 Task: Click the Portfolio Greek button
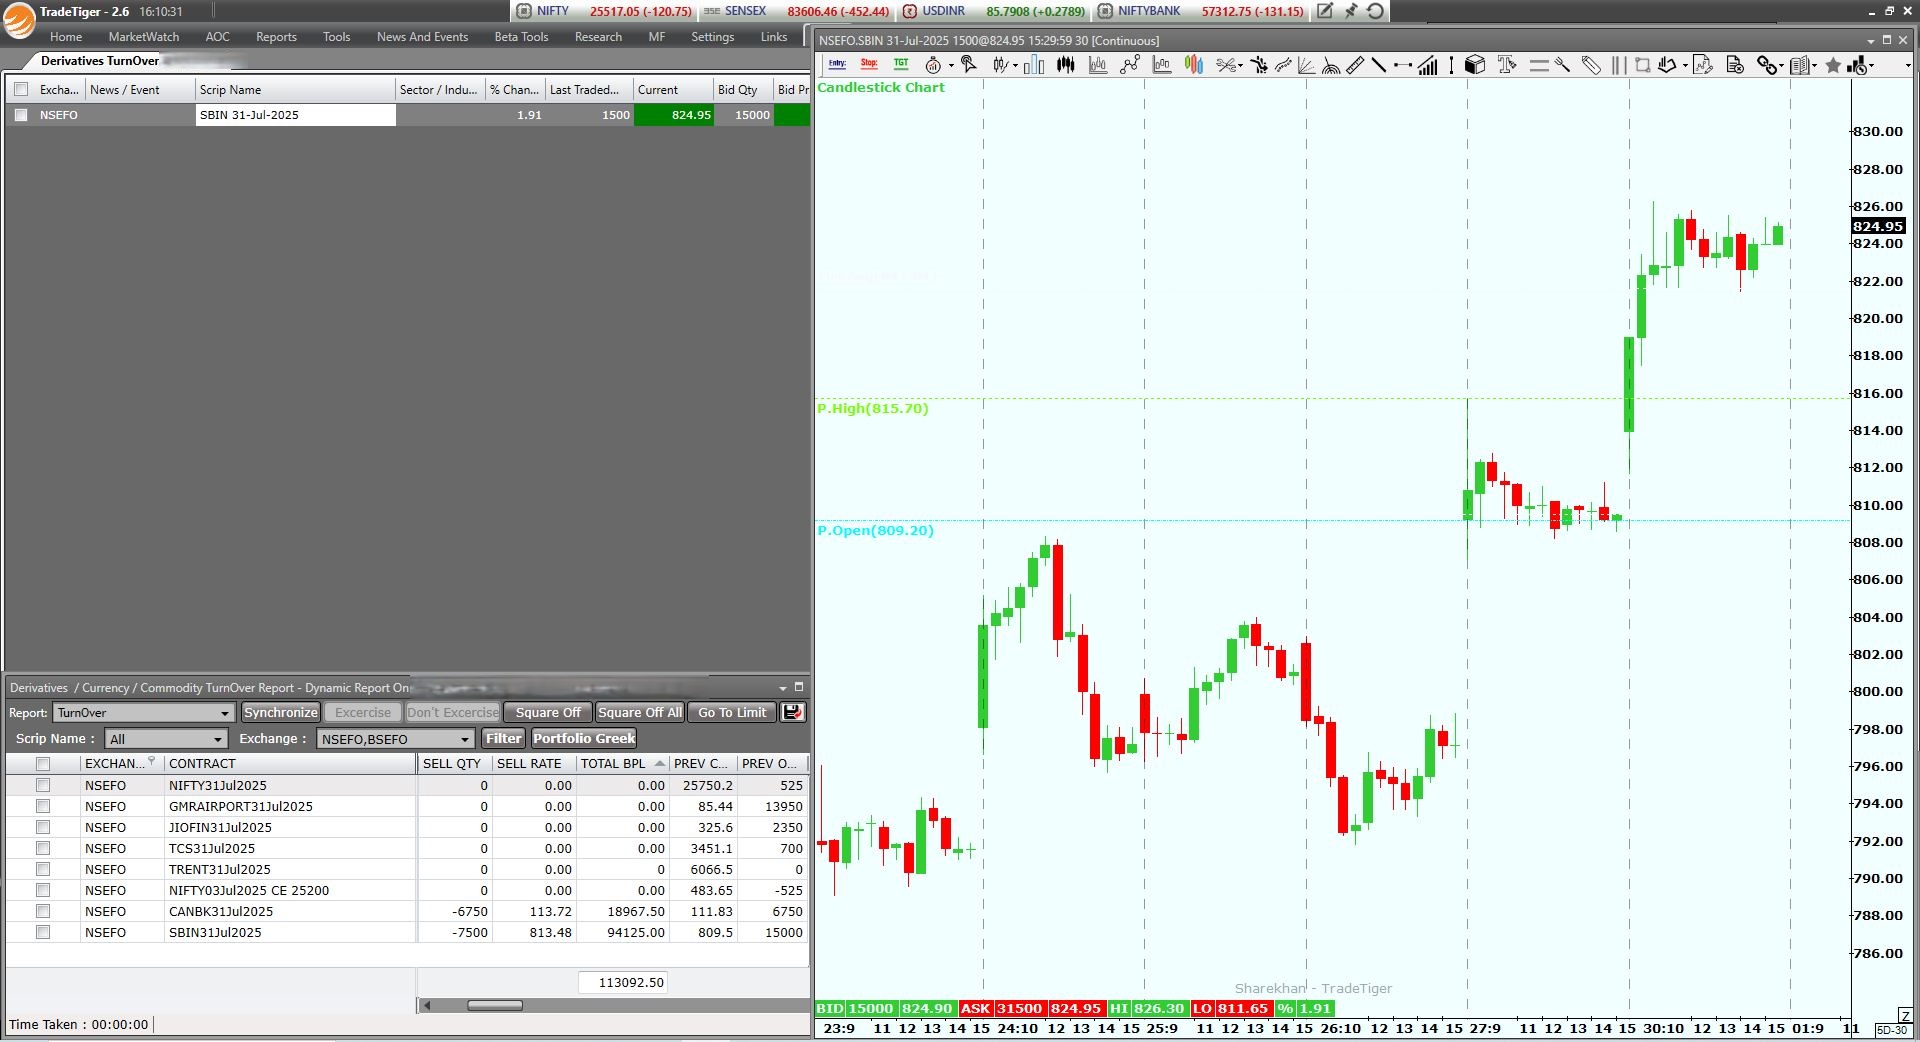click(584, 739)
